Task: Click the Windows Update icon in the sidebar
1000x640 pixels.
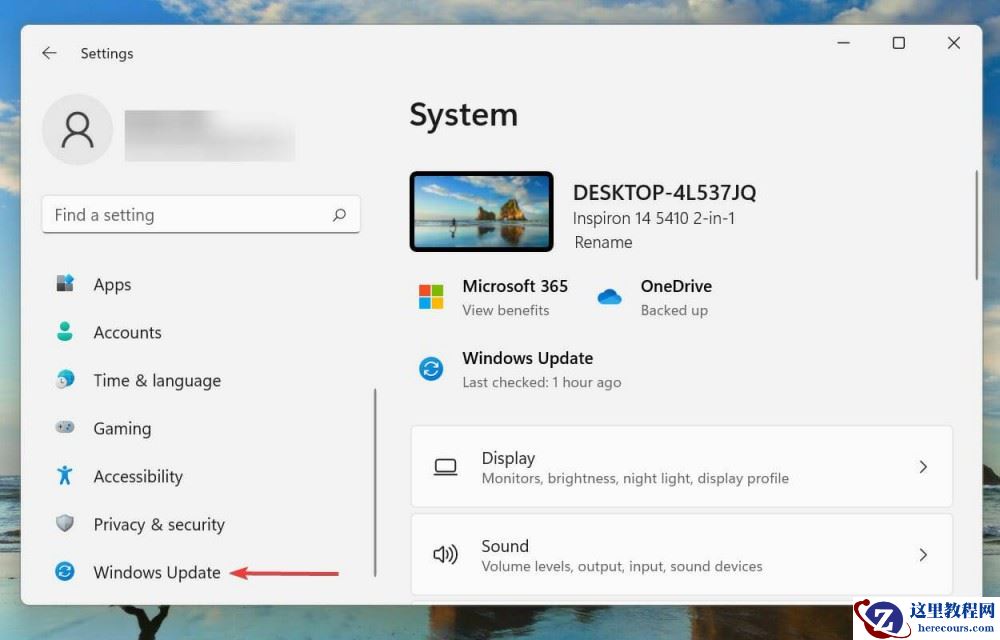Action: (x=64, y=572)
